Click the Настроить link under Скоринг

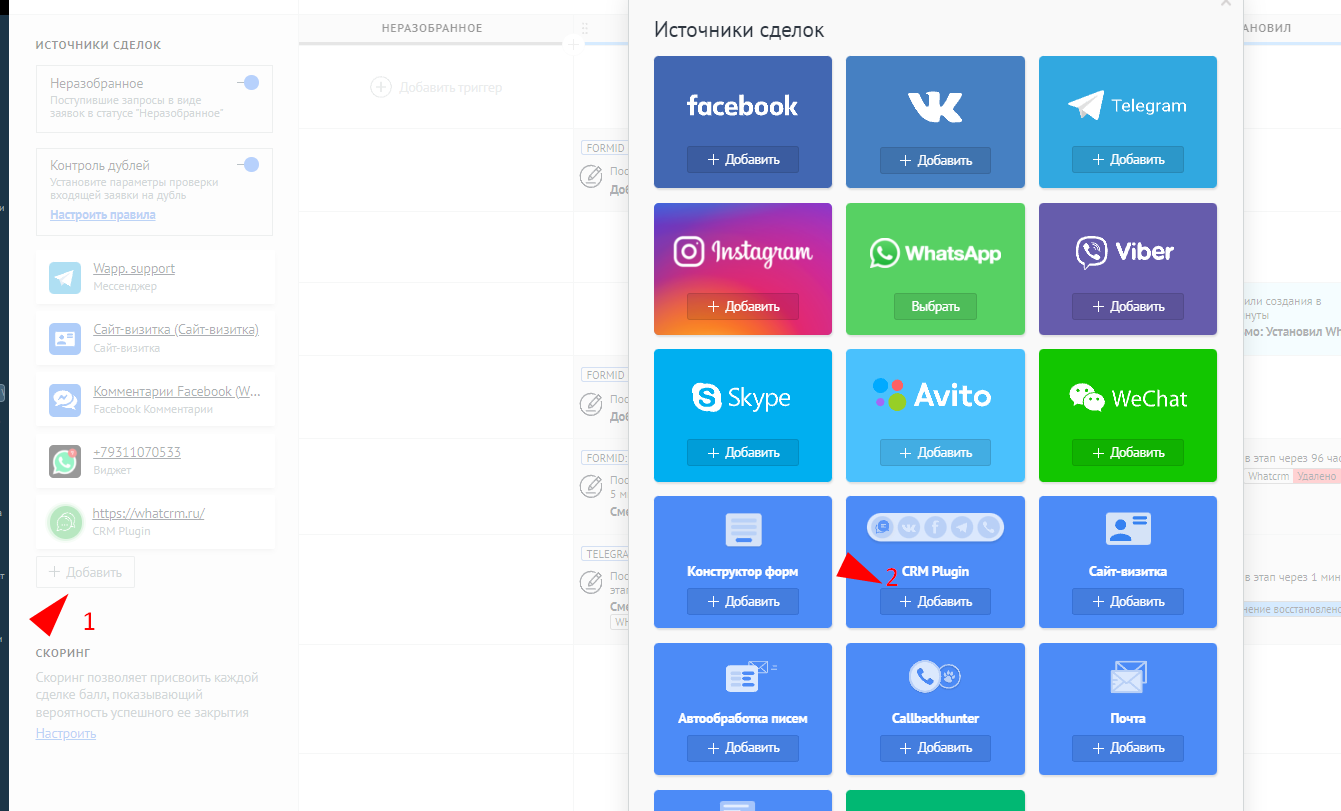coord(66,733)
